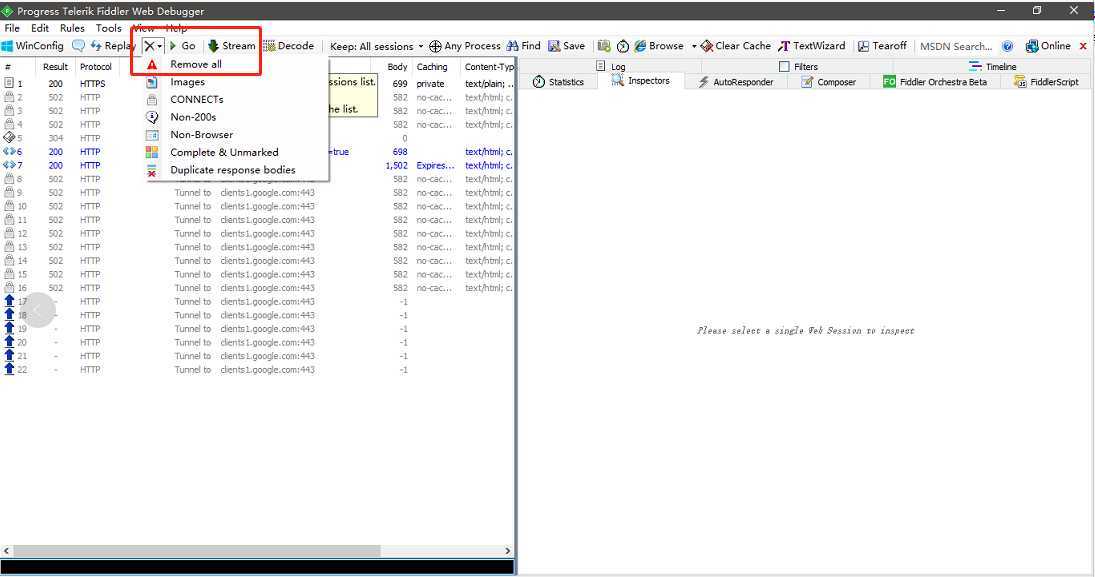Click the Tearoff button
1095x577 pixels.
coord(882,45)
